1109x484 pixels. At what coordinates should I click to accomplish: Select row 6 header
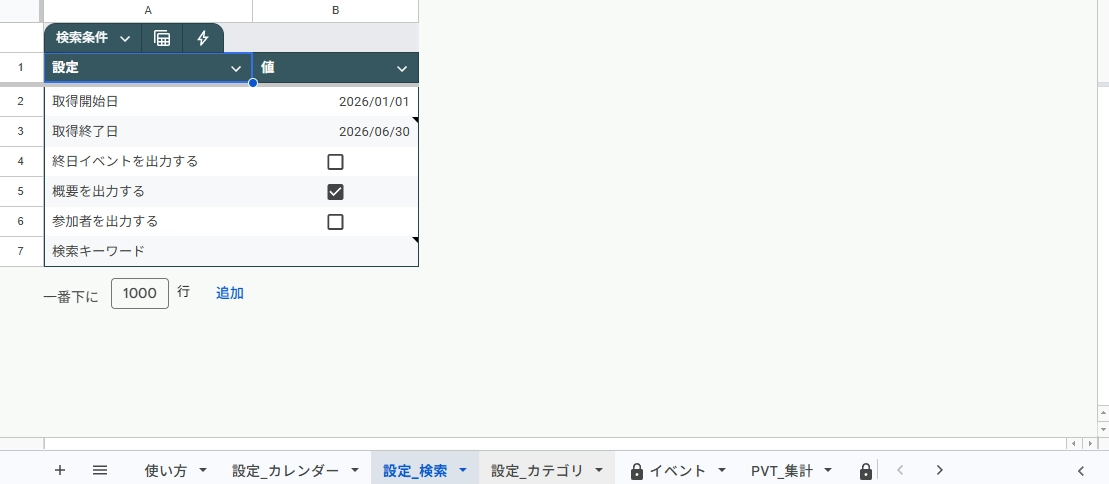(21, 221)
